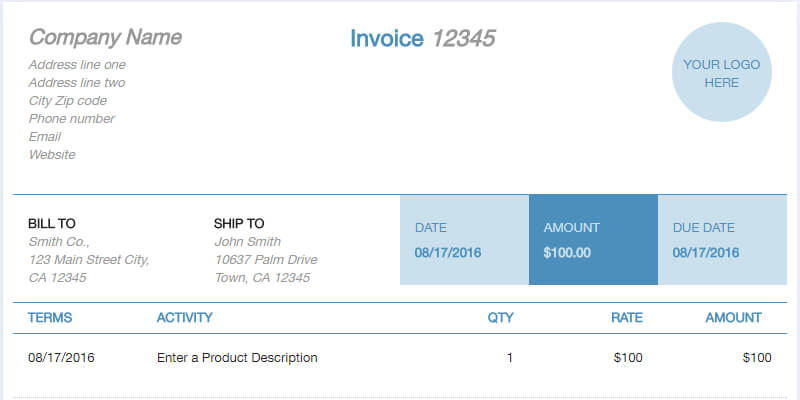Edit Enter a Product Description cell
This screenshot has height=400, width=800.
tap(237, 358)
